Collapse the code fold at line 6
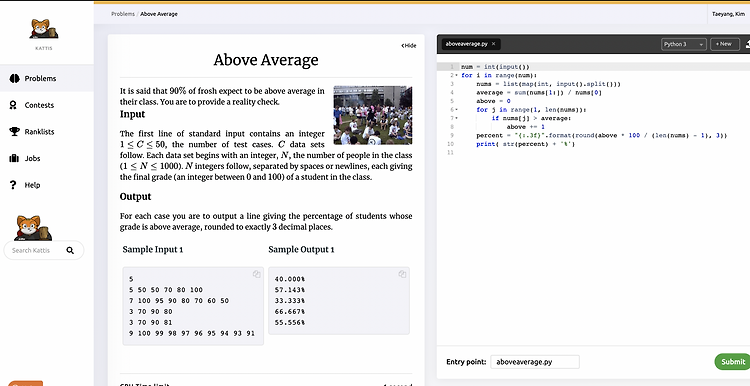 click(456, 110)
